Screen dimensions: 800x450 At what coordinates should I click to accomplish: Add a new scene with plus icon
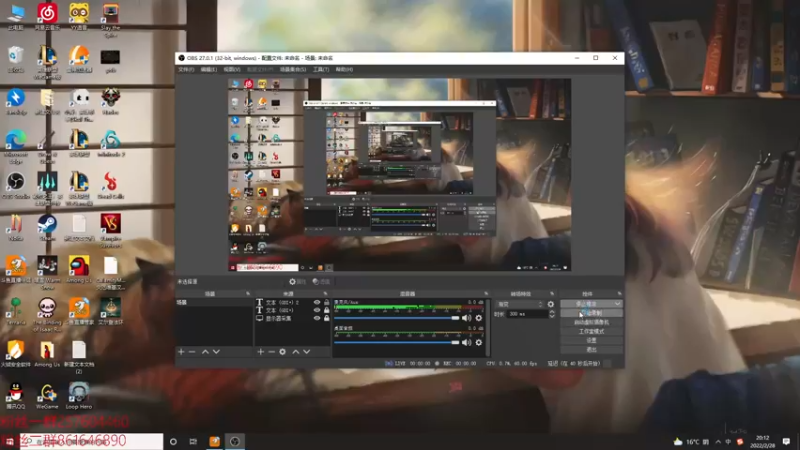coord(181,352)
